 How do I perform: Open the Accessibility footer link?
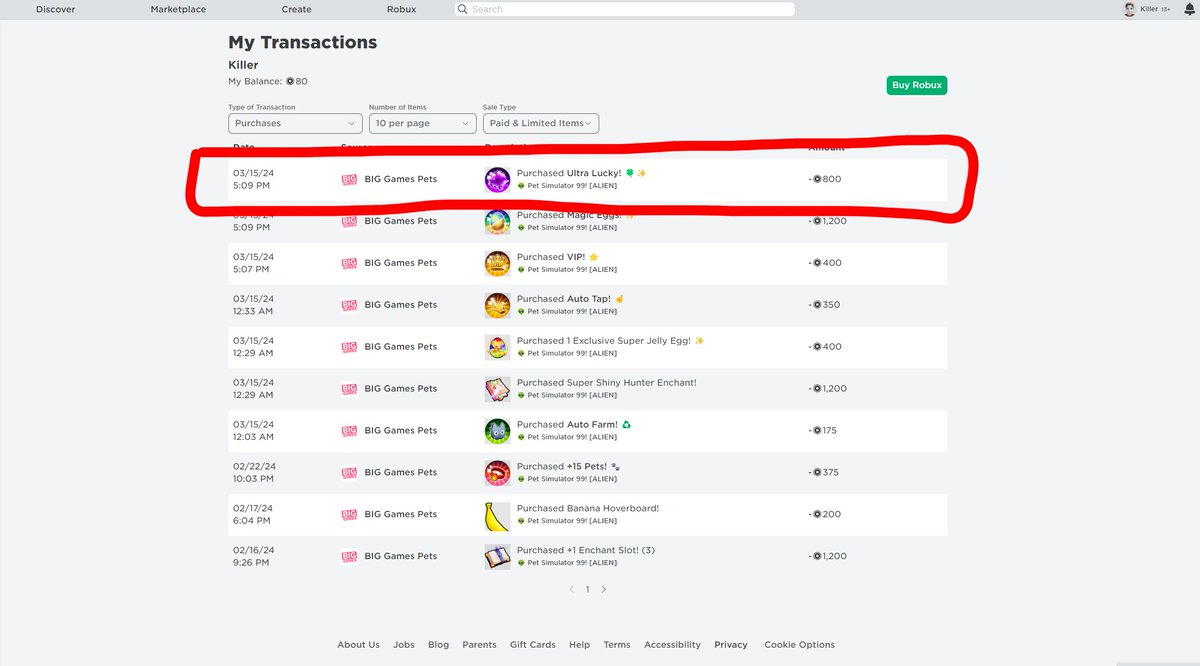[673, 645]
